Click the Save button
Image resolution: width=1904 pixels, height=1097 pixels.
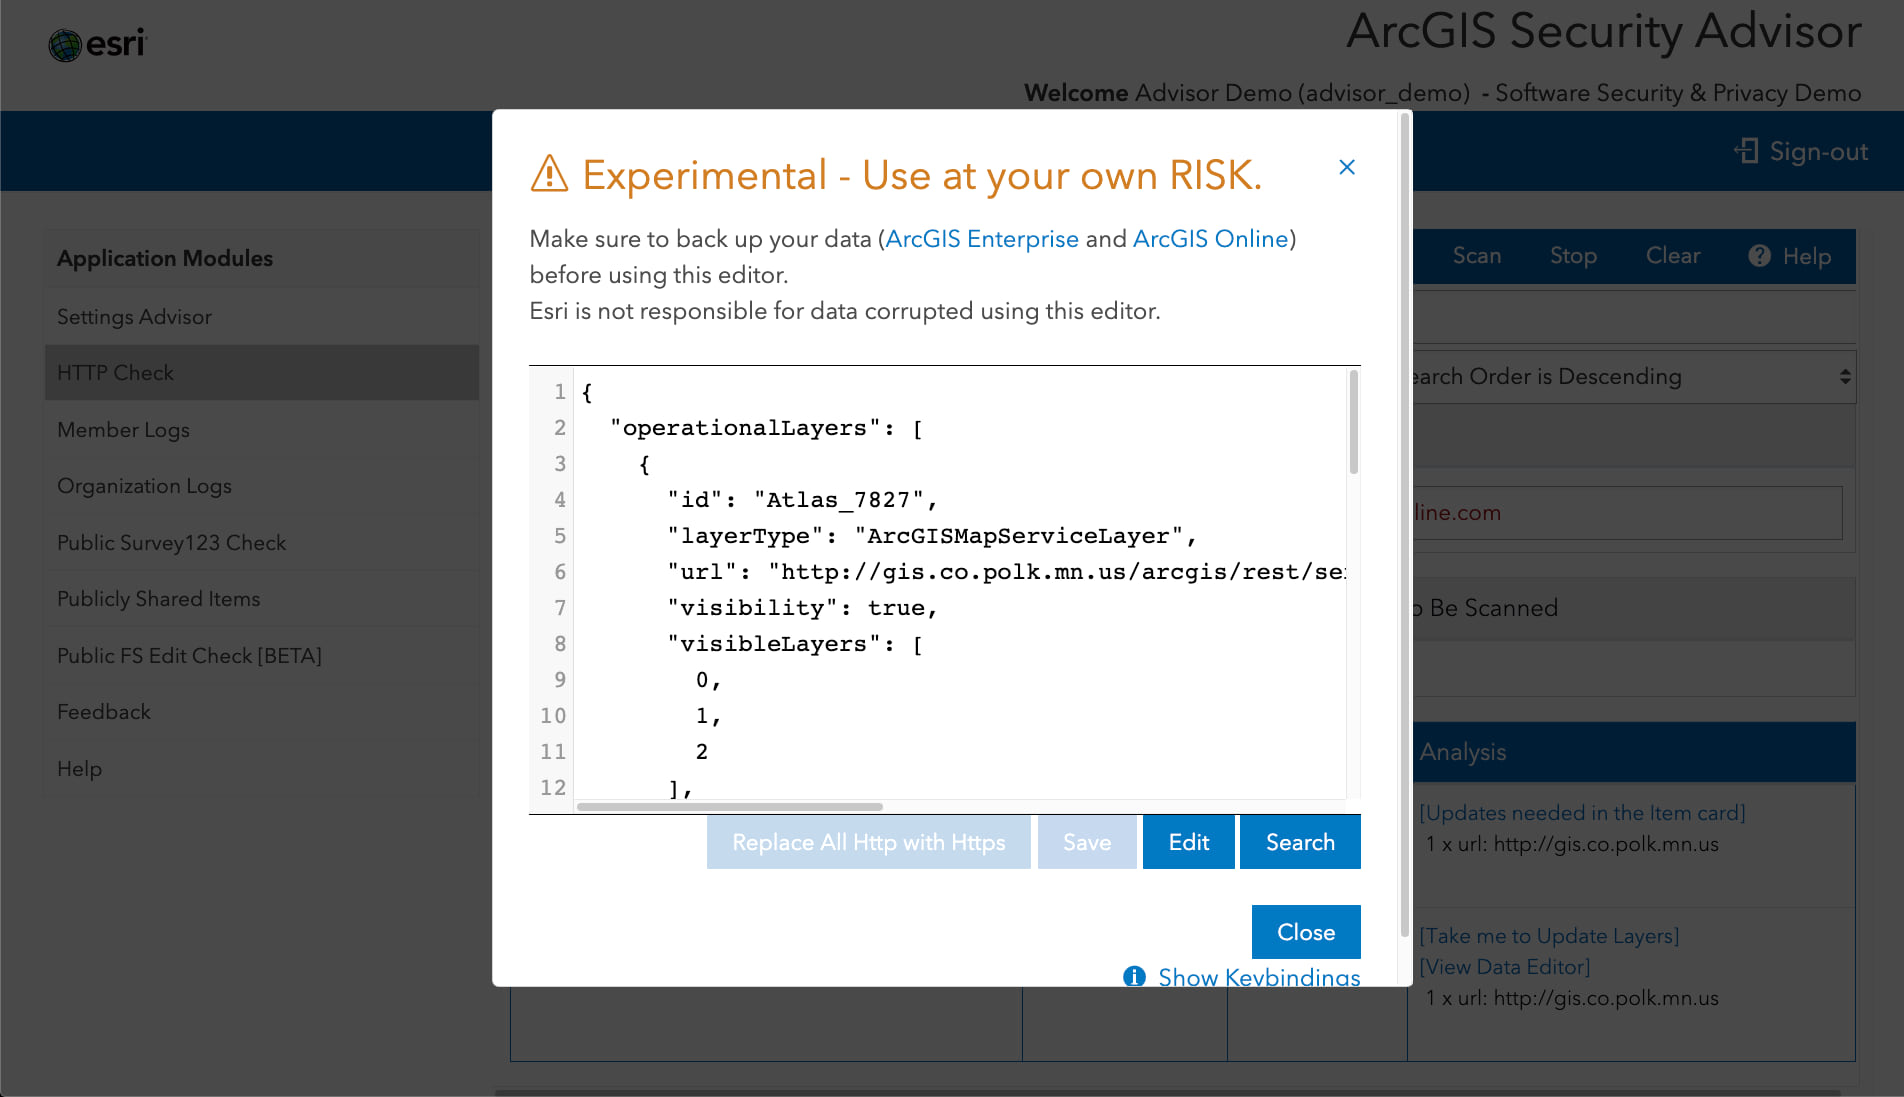pos(1087,842)
